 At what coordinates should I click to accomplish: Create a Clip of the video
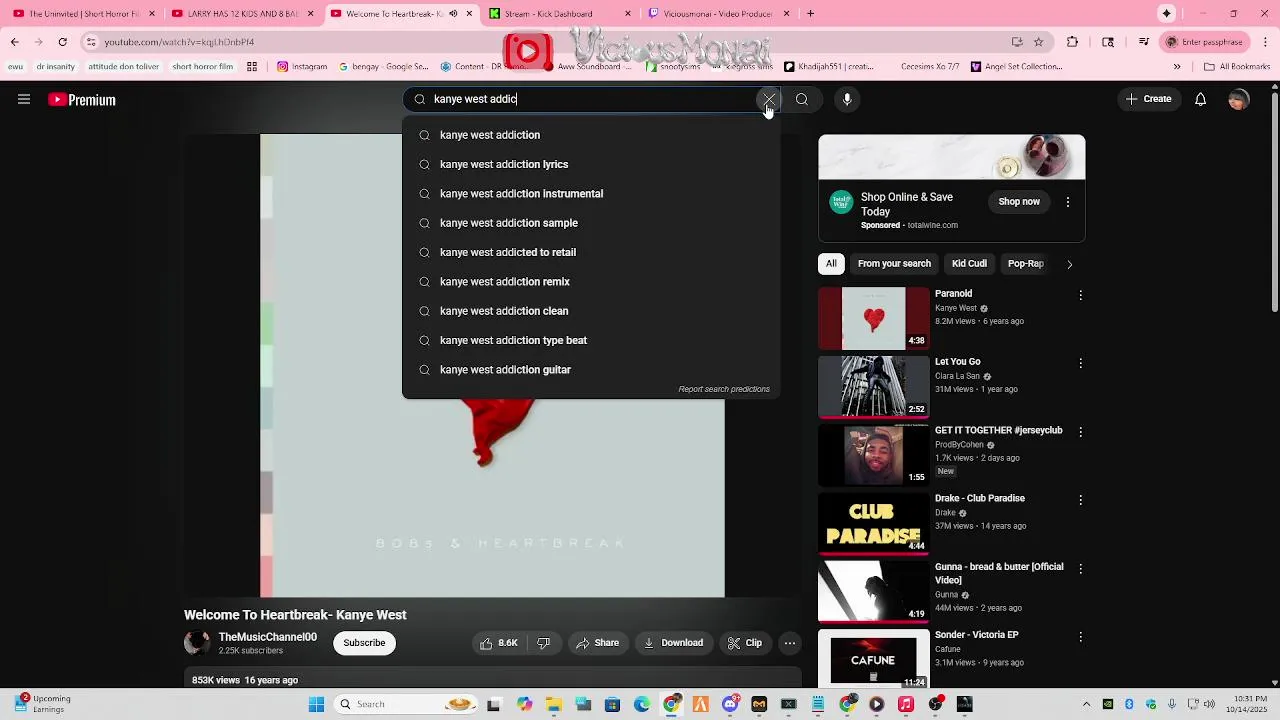(745, 643)
